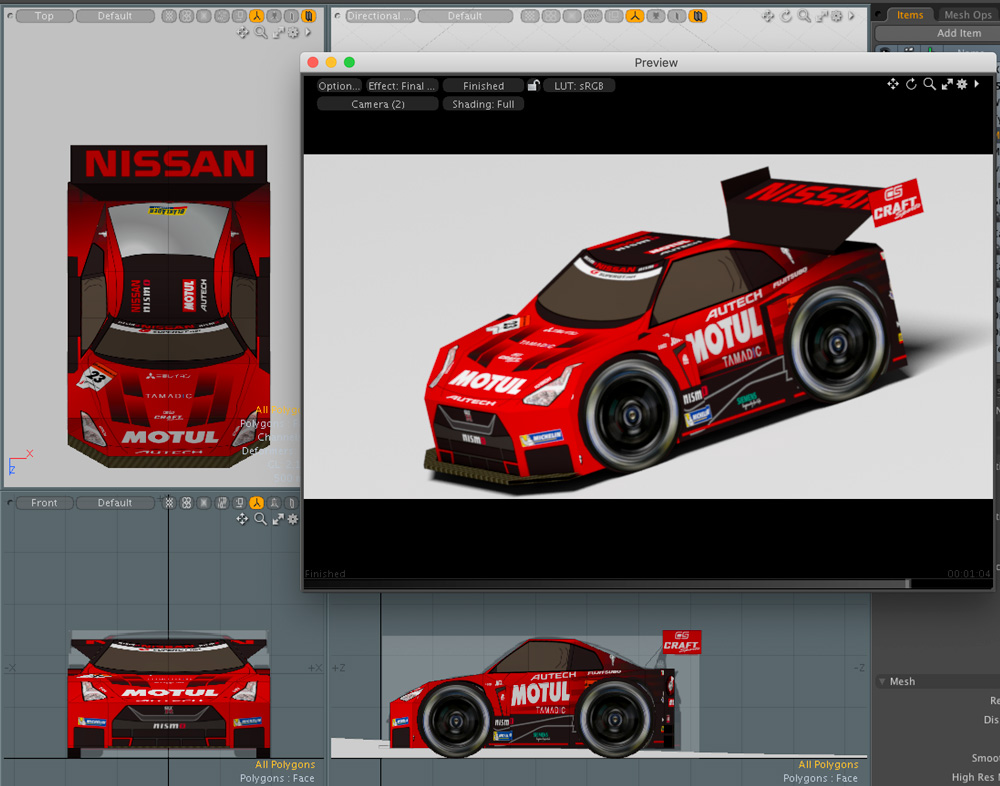This screenshot has height=786, width=1000.
Task: Click the pan icon in the Directional viewport
Action: pyautogui.click(x=768, y=16)
